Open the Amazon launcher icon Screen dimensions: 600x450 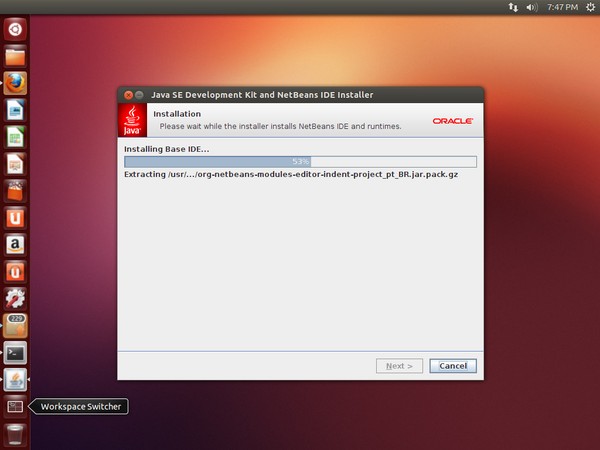15,245
